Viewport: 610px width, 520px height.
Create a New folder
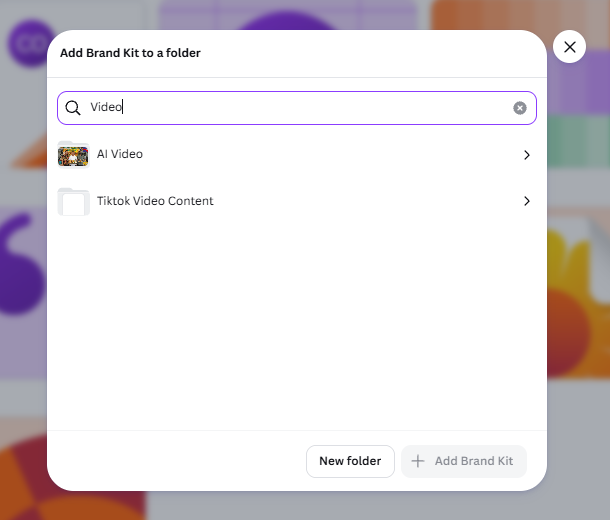tap(350, 461)
